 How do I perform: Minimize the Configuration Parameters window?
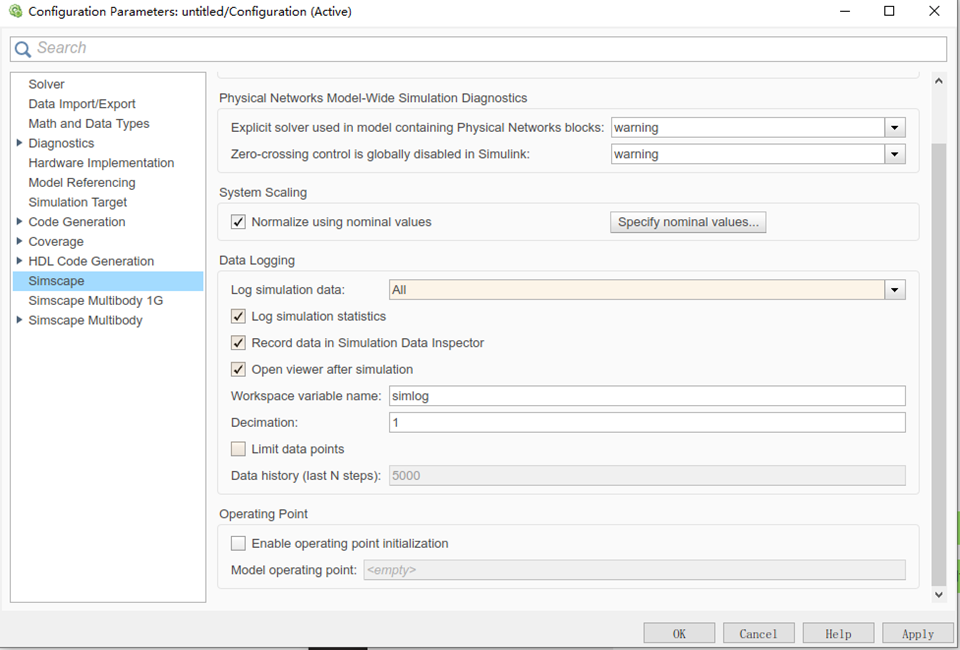click(x=845, y=11)
